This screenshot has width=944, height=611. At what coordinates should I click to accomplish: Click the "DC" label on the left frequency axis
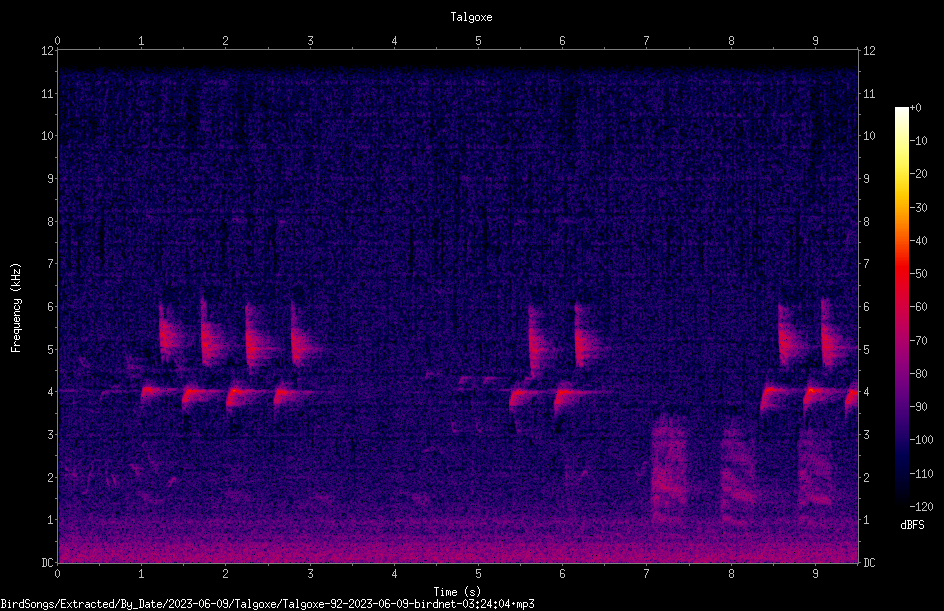[48, 563]
